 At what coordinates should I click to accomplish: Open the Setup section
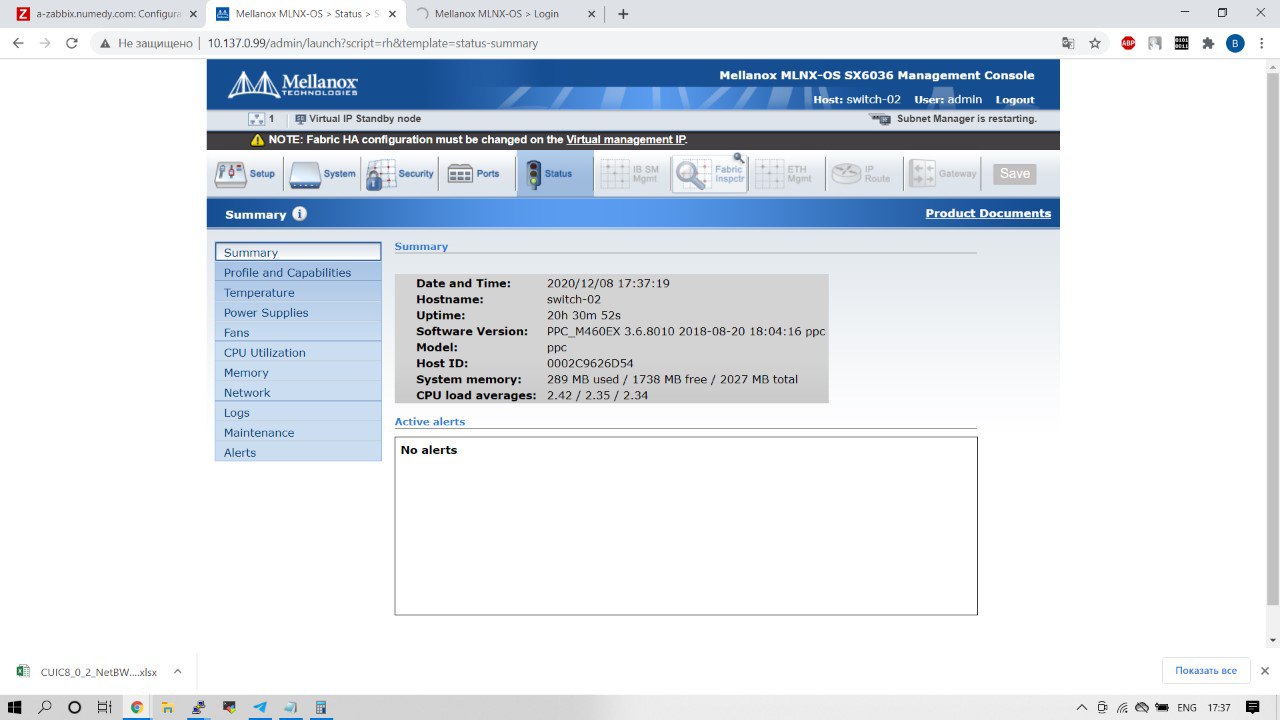tap(245, 174)
